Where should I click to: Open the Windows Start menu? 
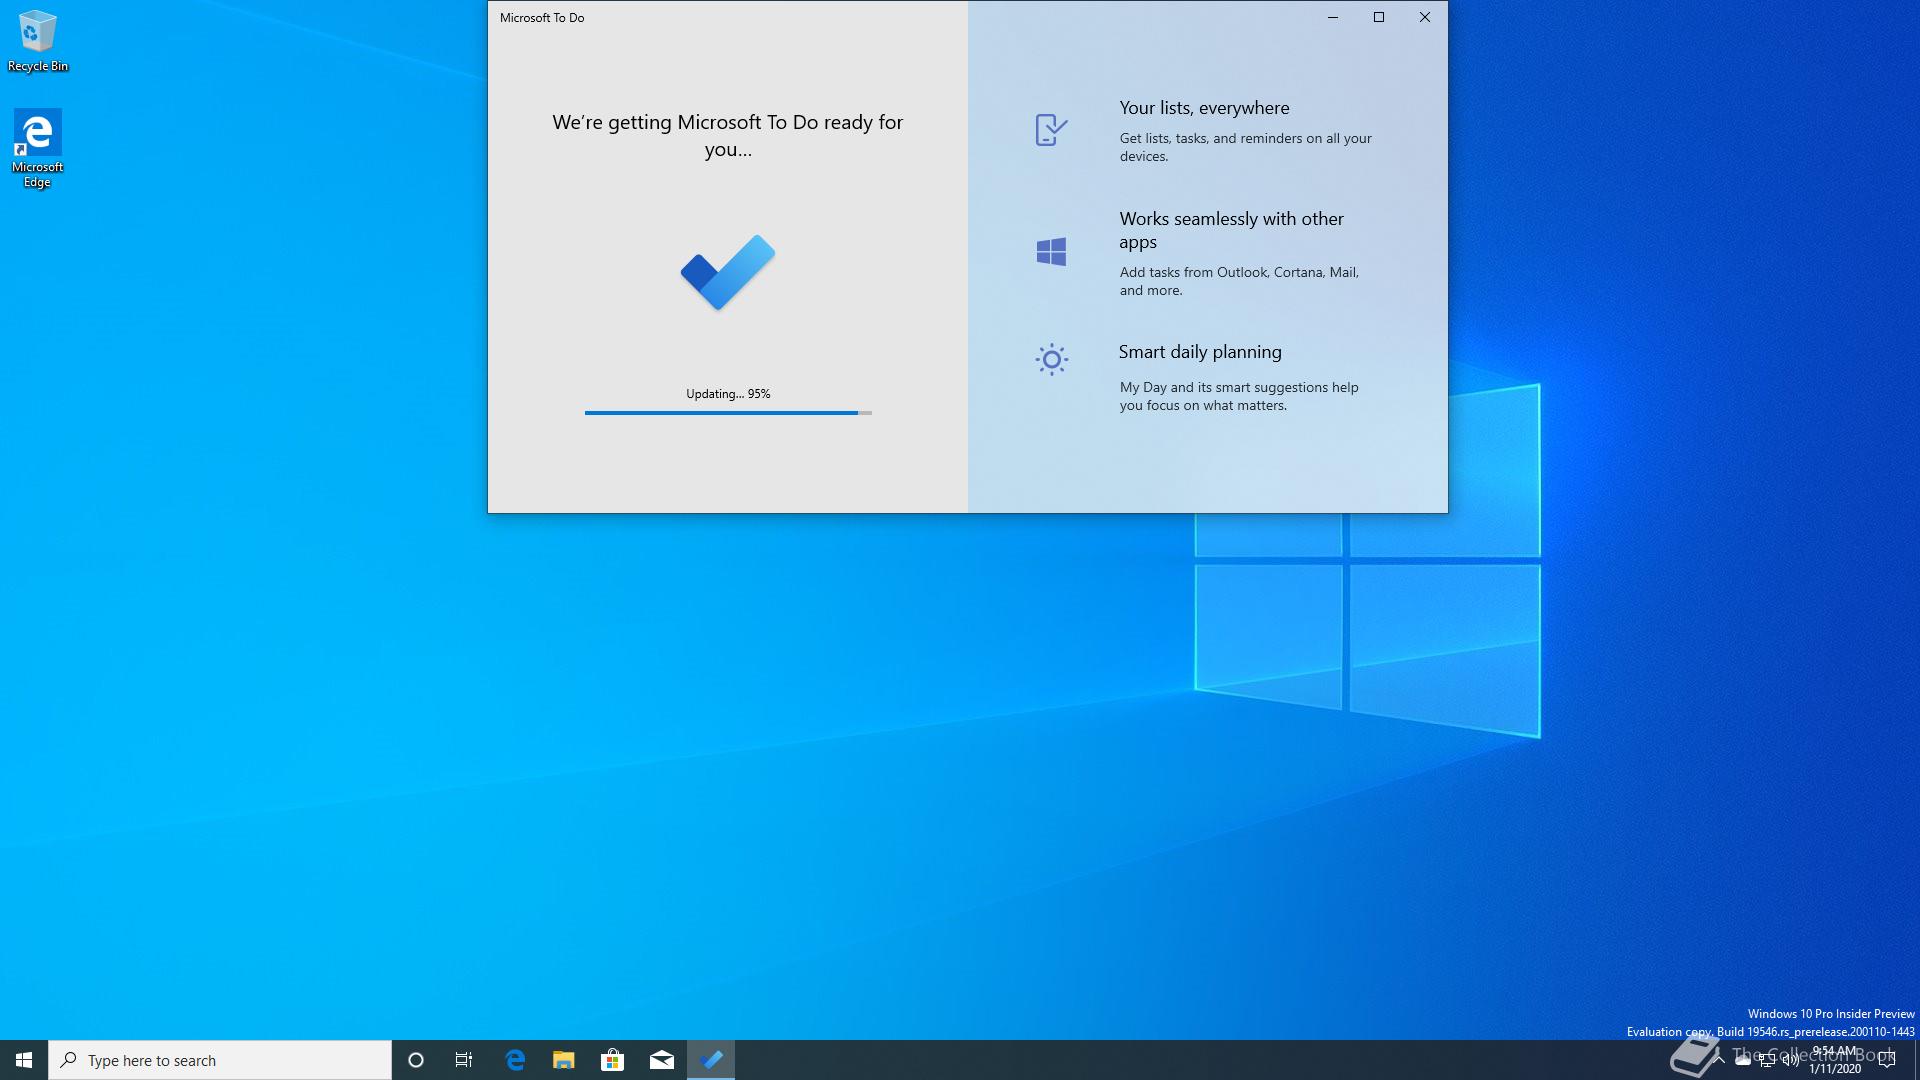click(x=24, y=1060)
